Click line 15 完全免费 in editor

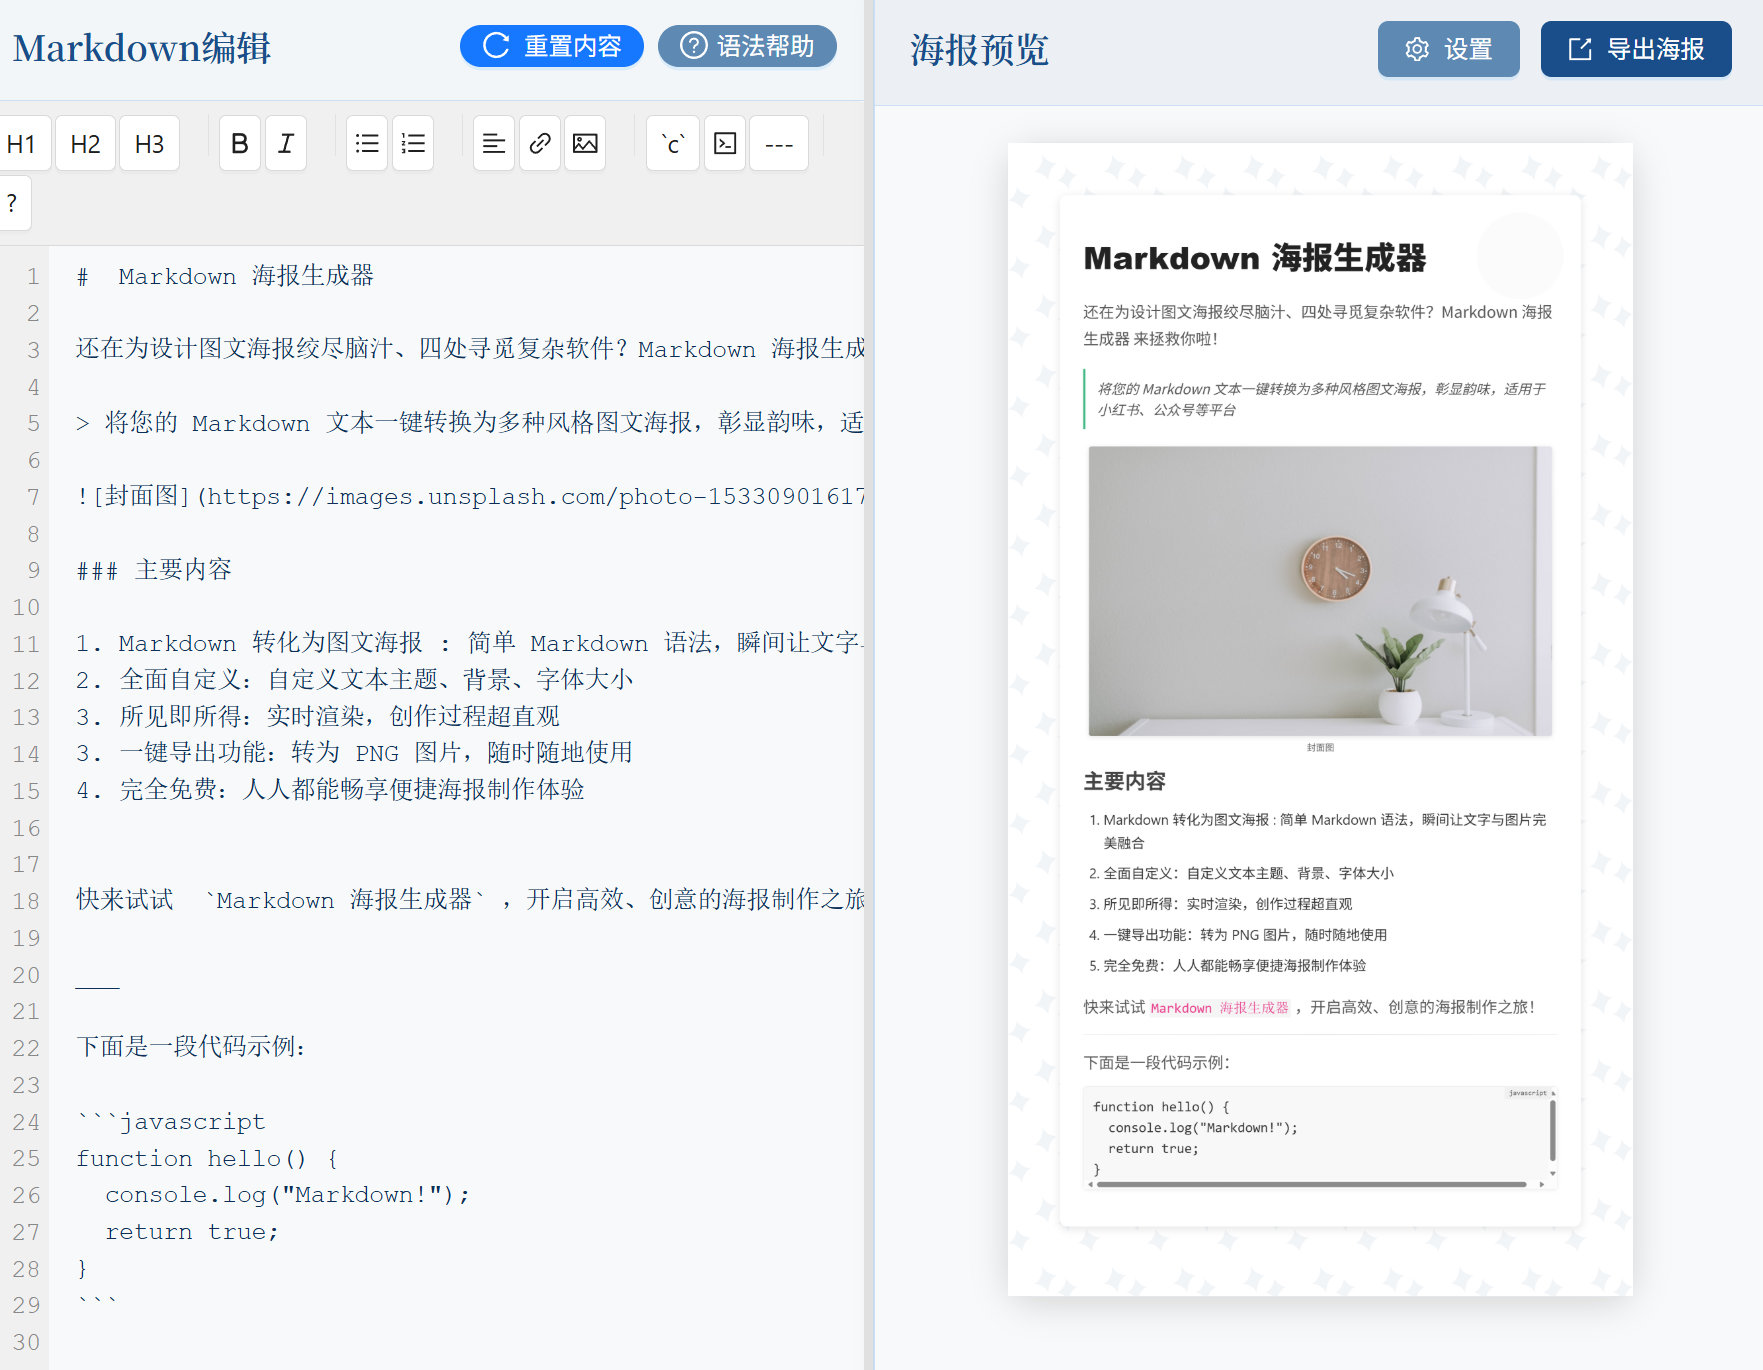(x=330, y=790)
